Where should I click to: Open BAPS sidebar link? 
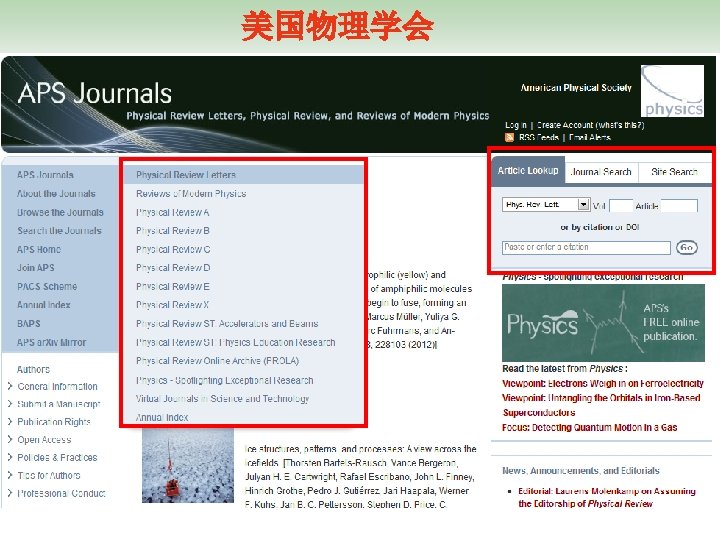point(28,324)
